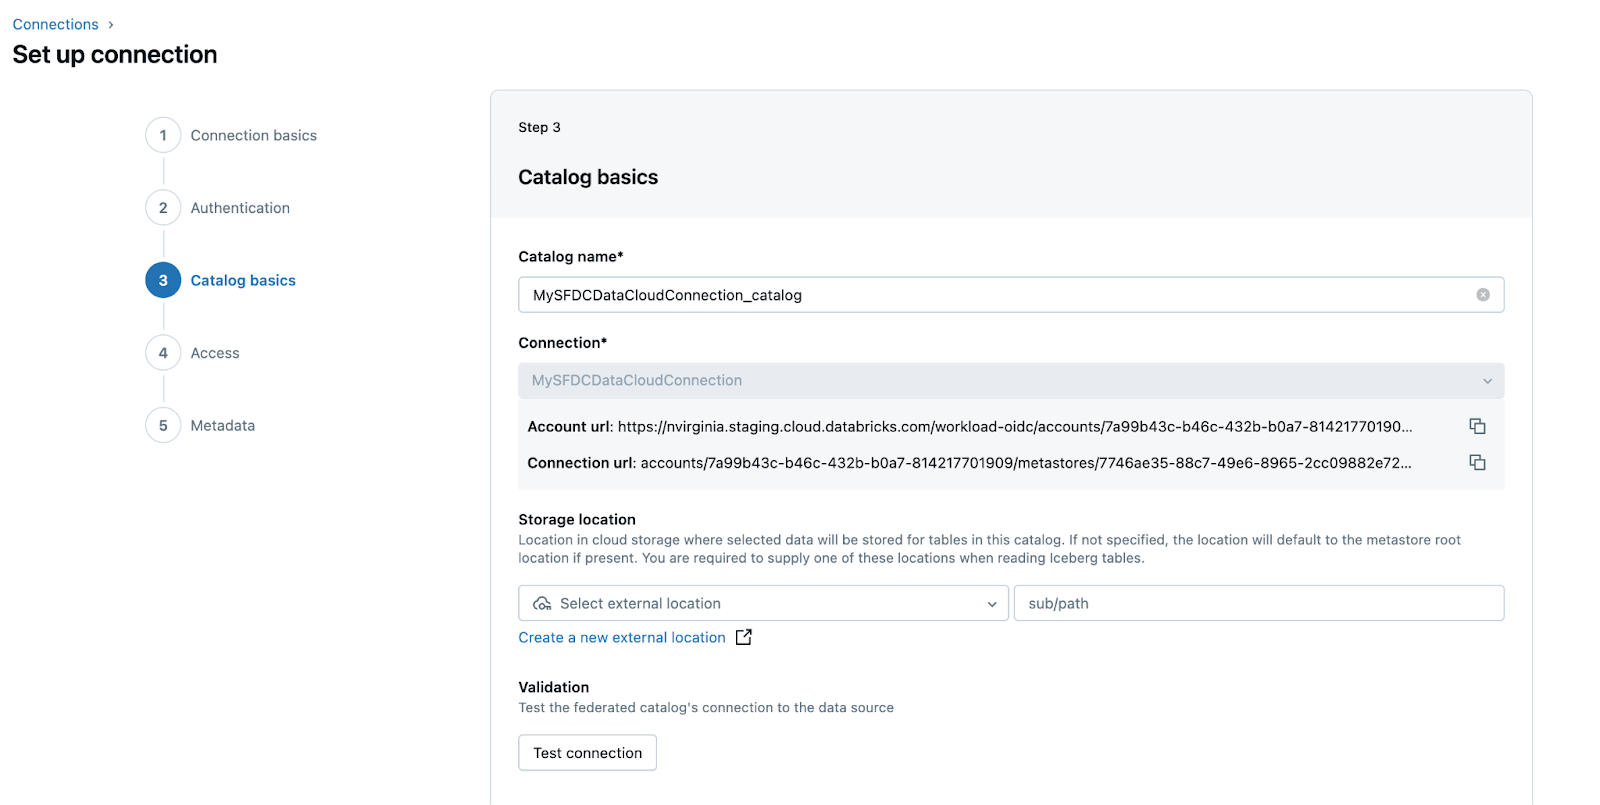Navigate to Connections breadcrumb
This screenshot has height=805, width=1600.
[x=55, y=24]
